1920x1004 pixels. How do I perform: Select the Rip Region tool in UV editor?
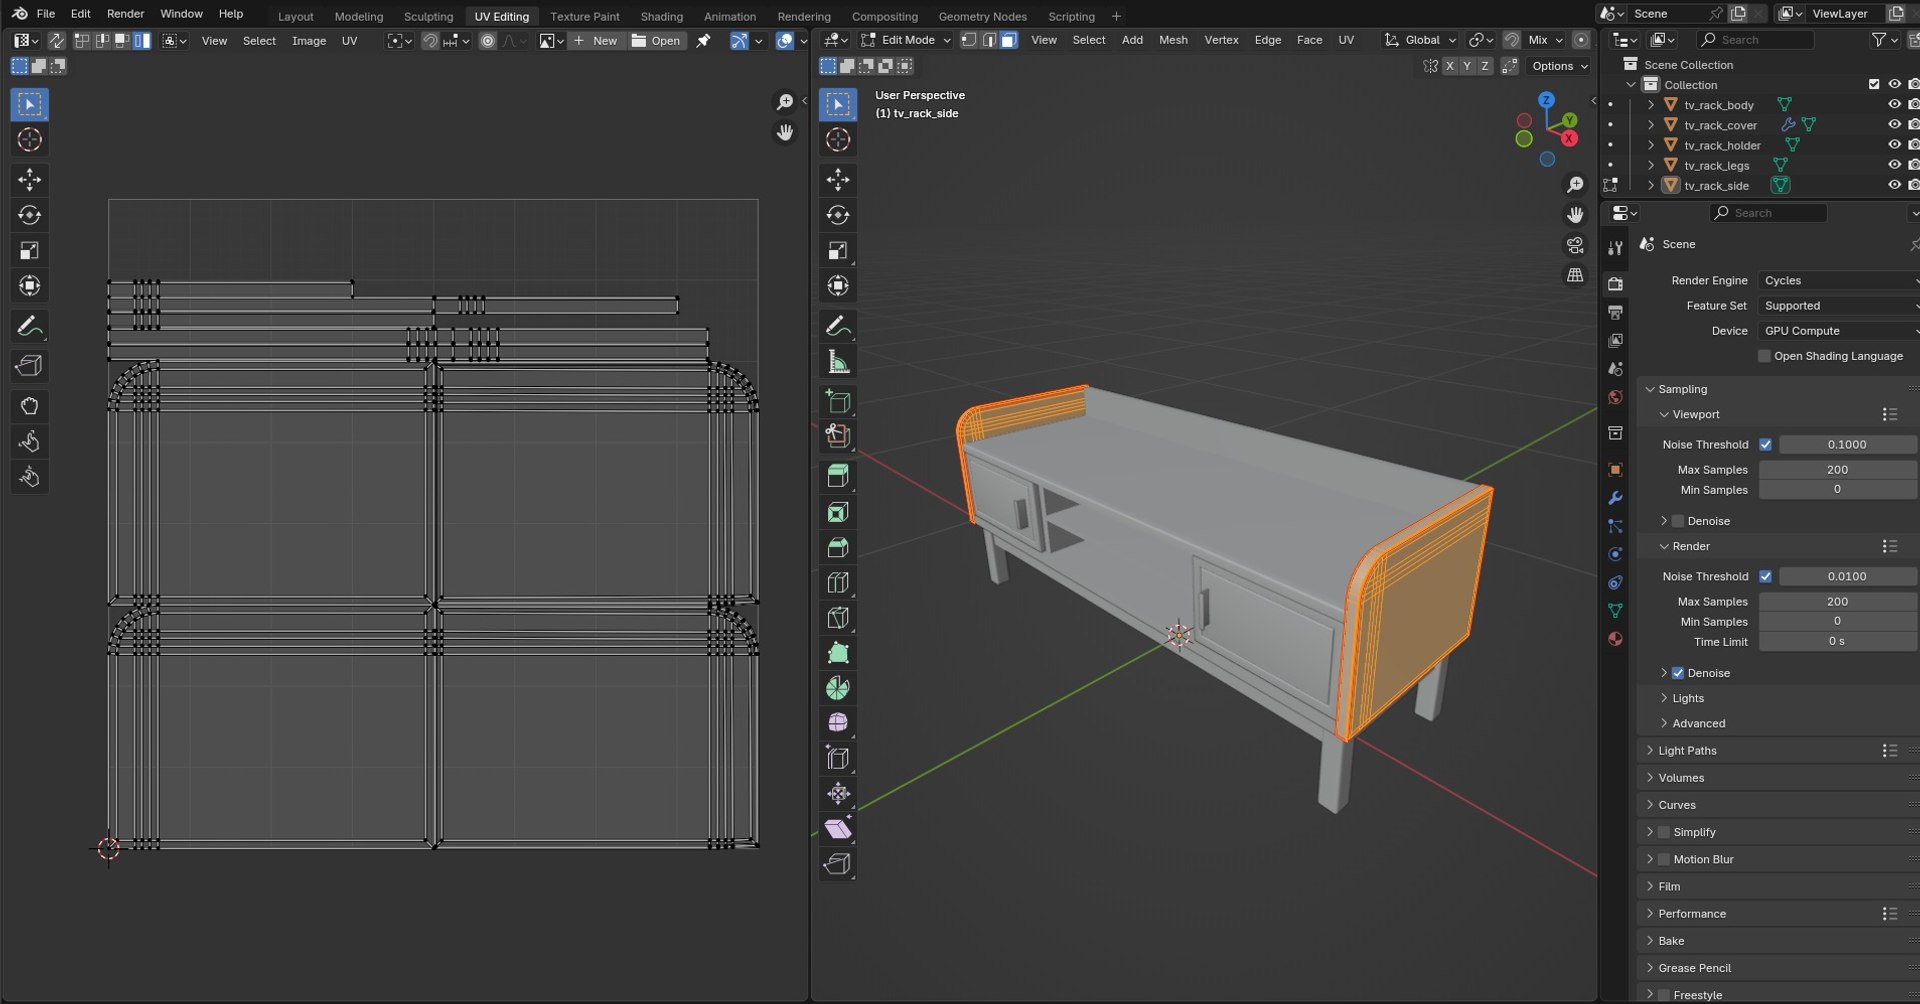click(x=29, y=366)
